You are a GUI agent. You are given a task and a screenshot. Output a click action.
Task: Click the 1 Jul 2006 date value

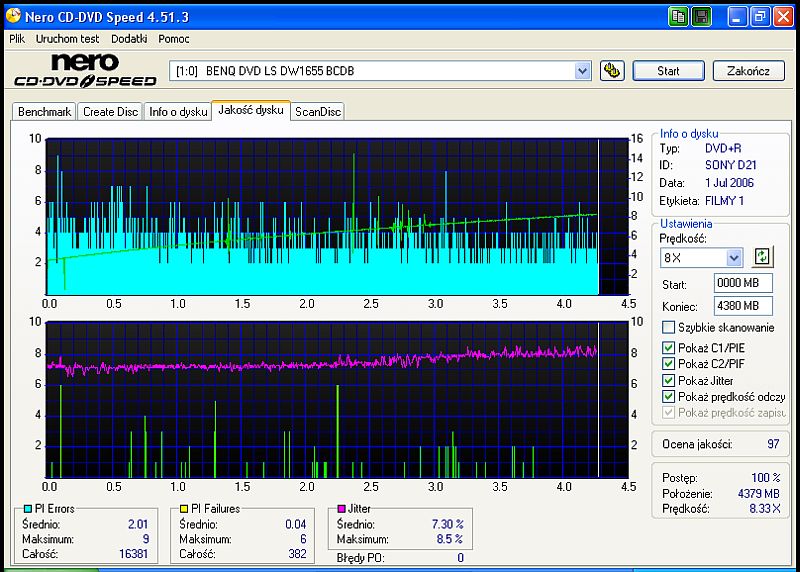[x=729, y=183]
